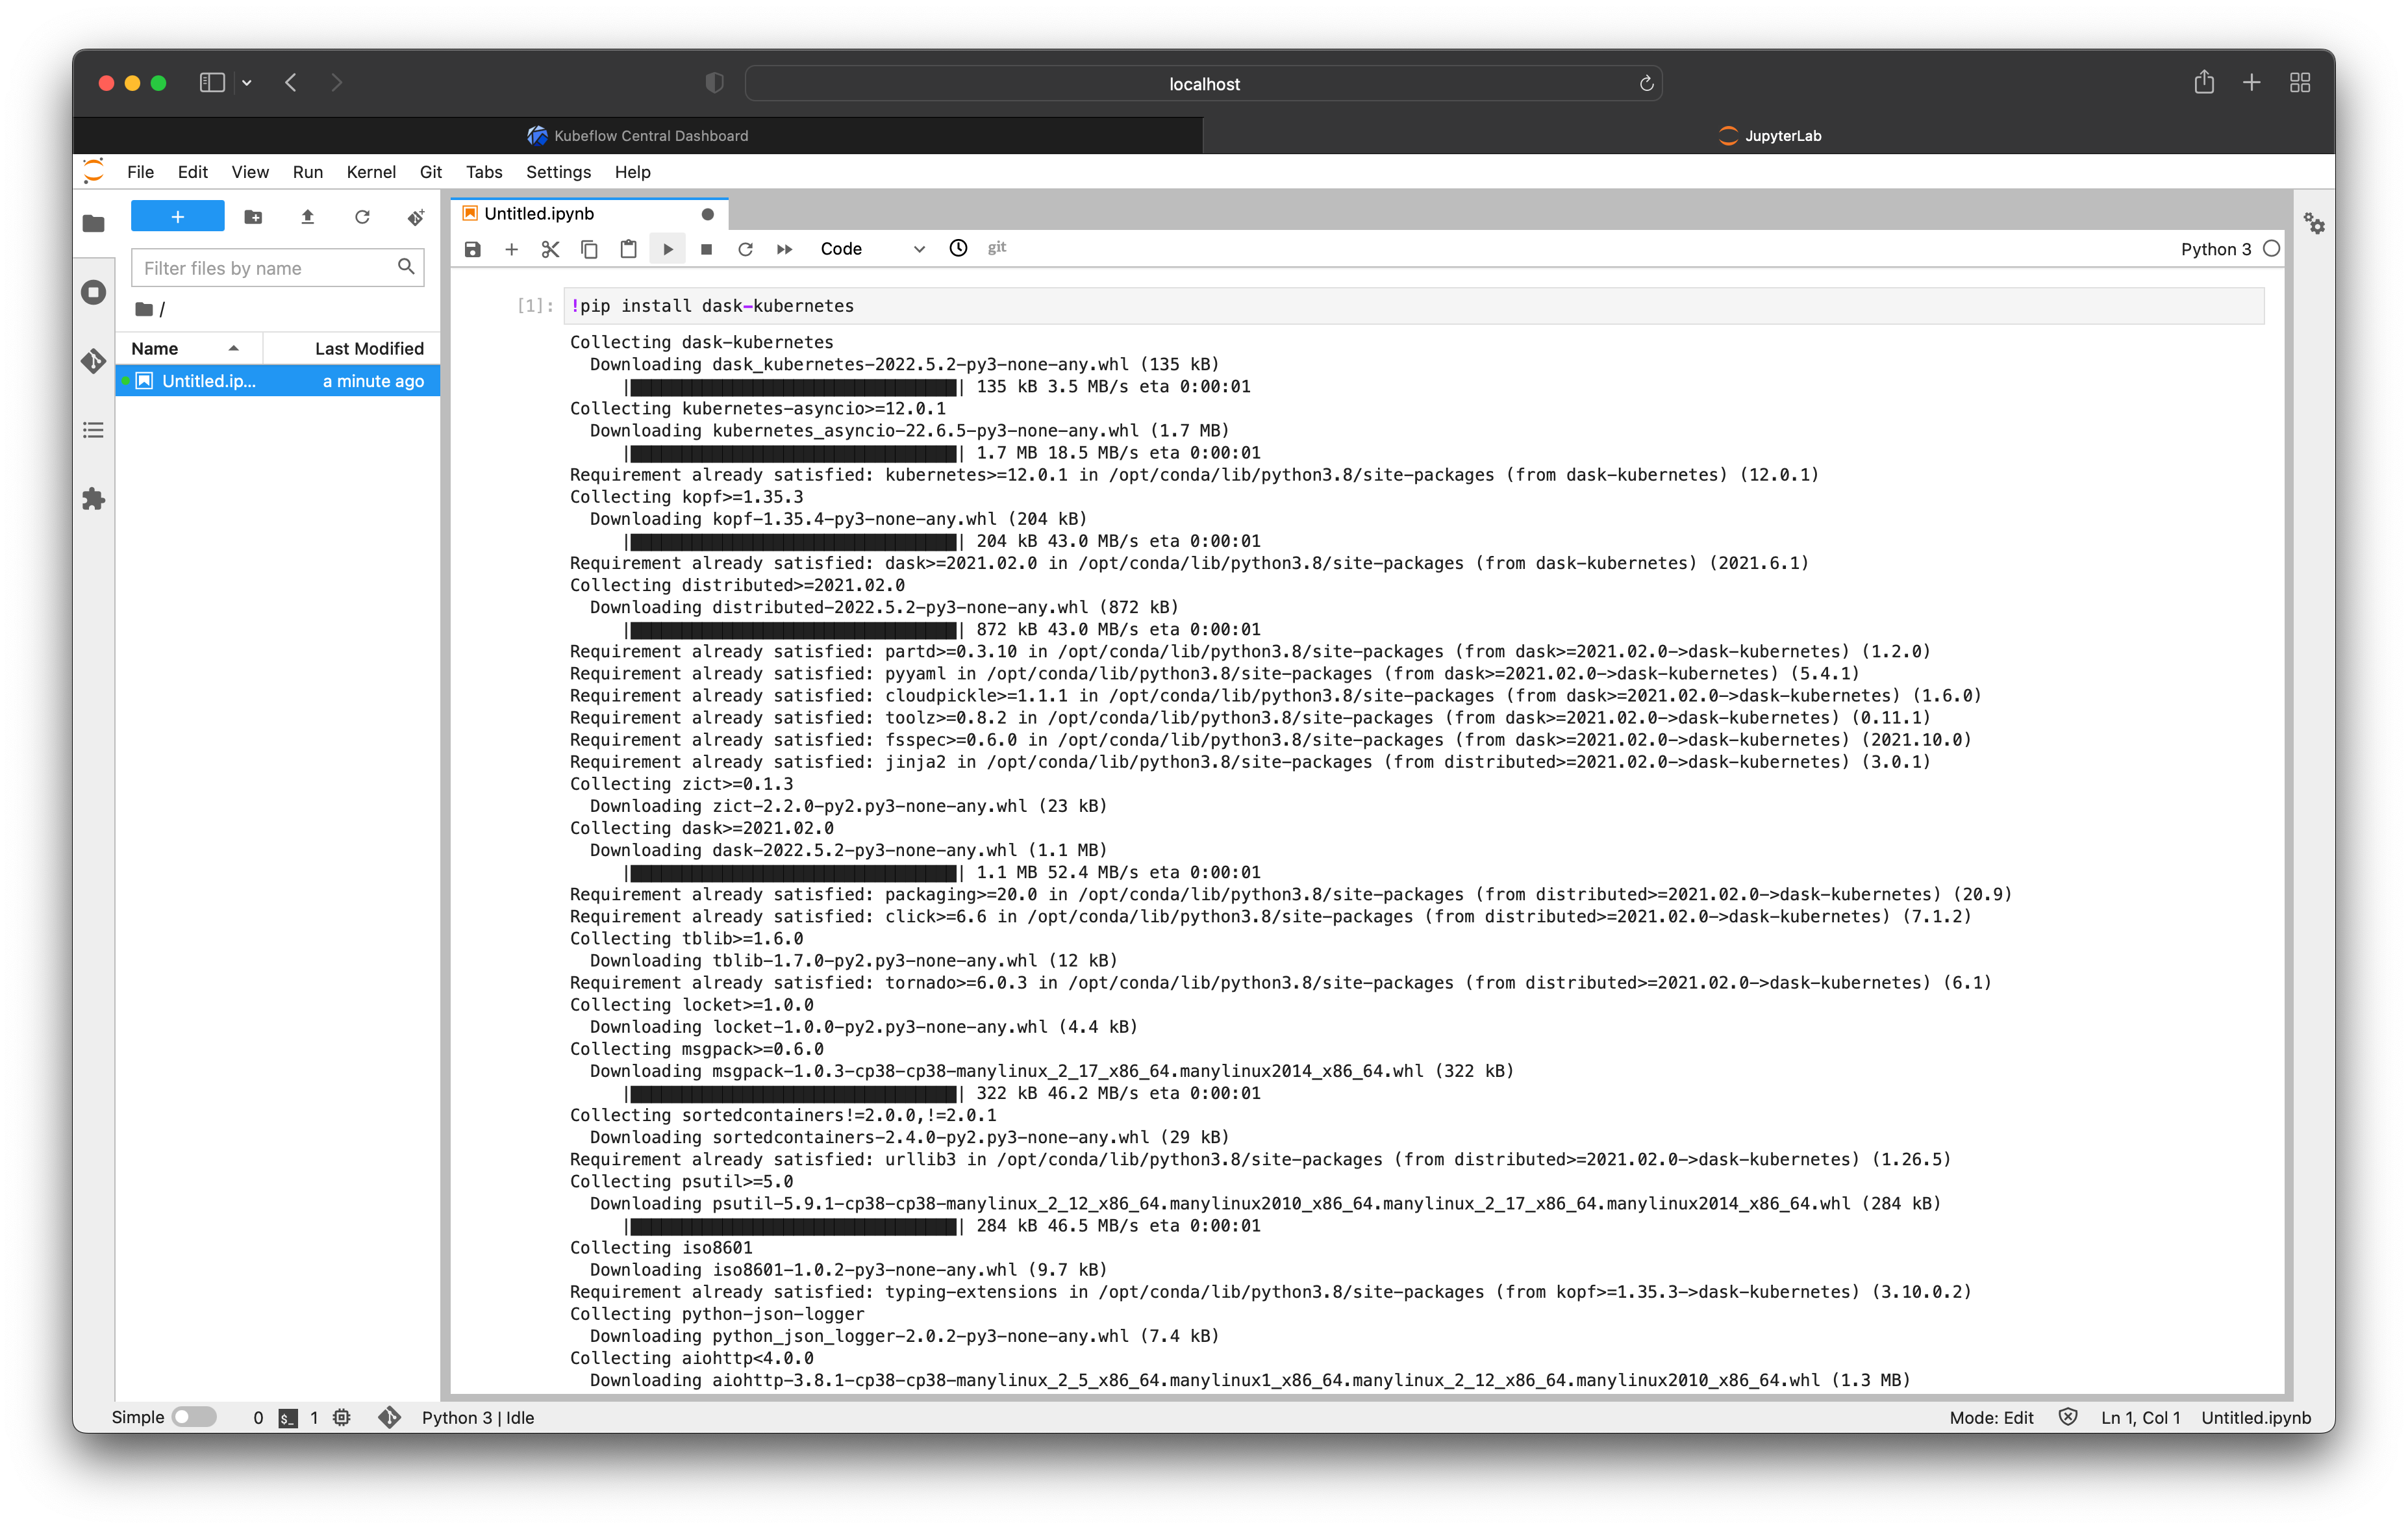Refresh the file list
Viewport: 2408px width, 1529px height.
point(362,216)
